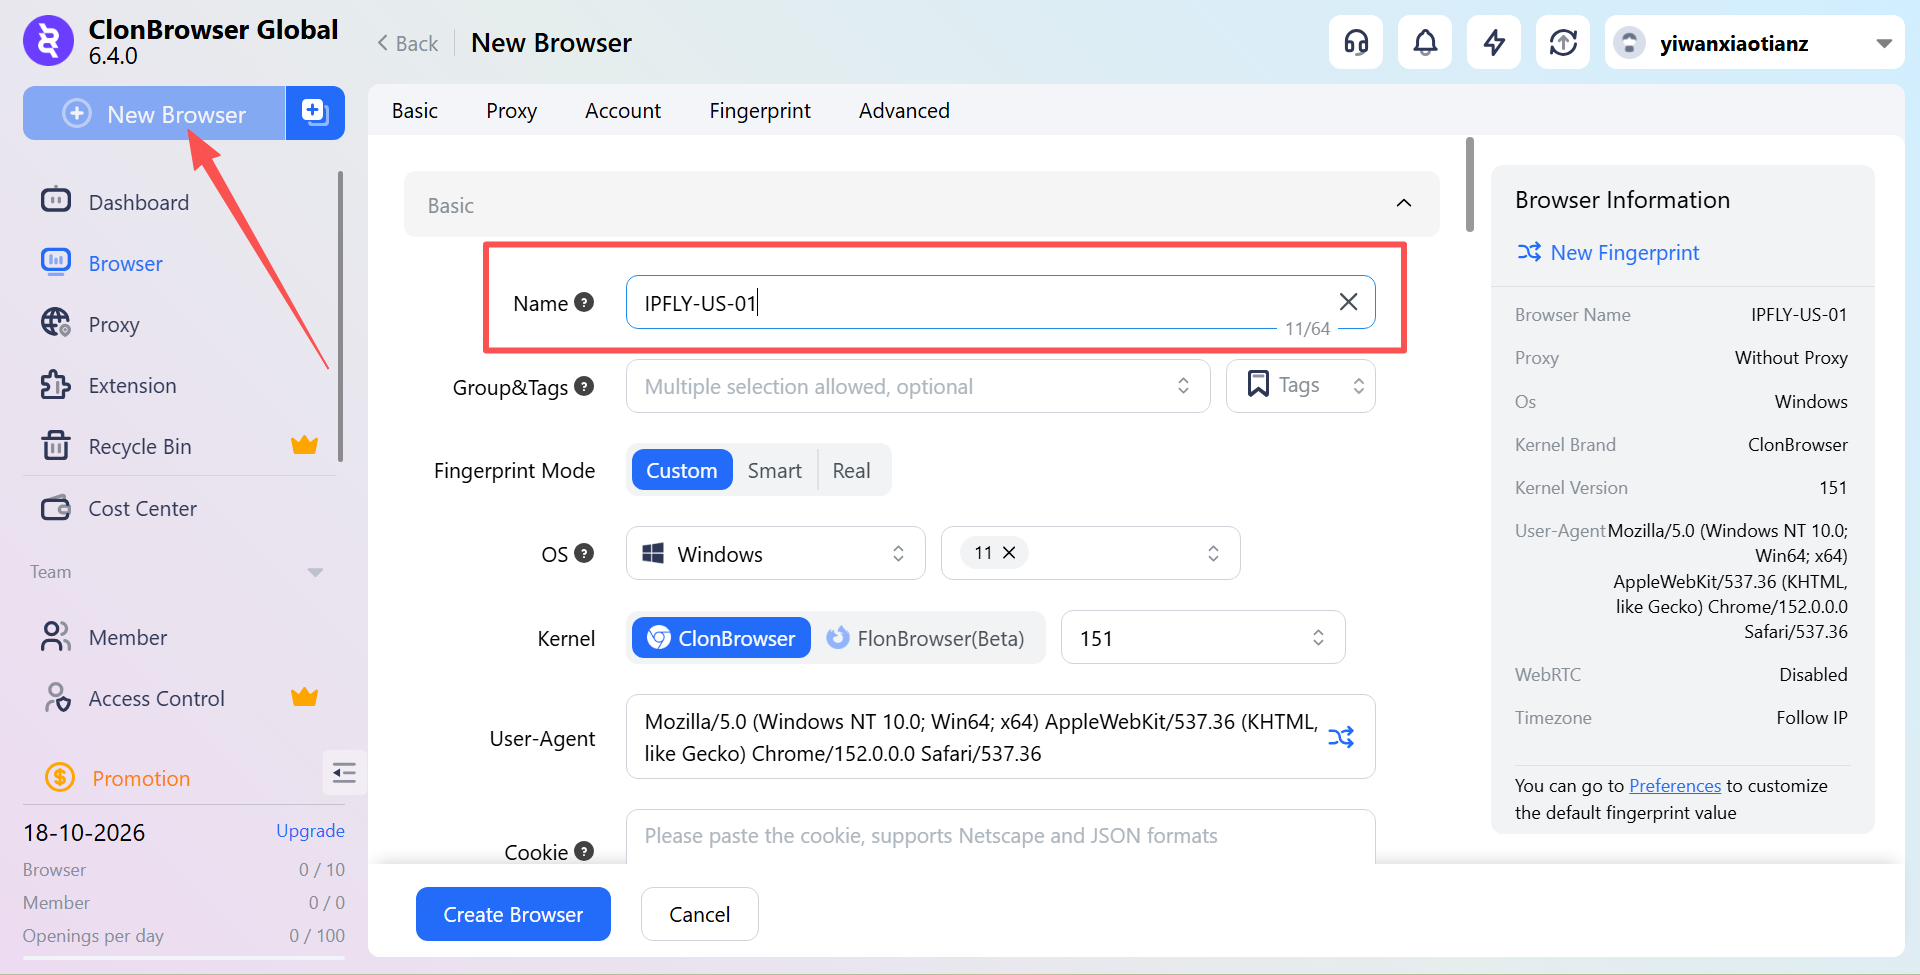1920x975 pixels.
Task: Click the lightning bolt icon
Action: coord(1494,43)
